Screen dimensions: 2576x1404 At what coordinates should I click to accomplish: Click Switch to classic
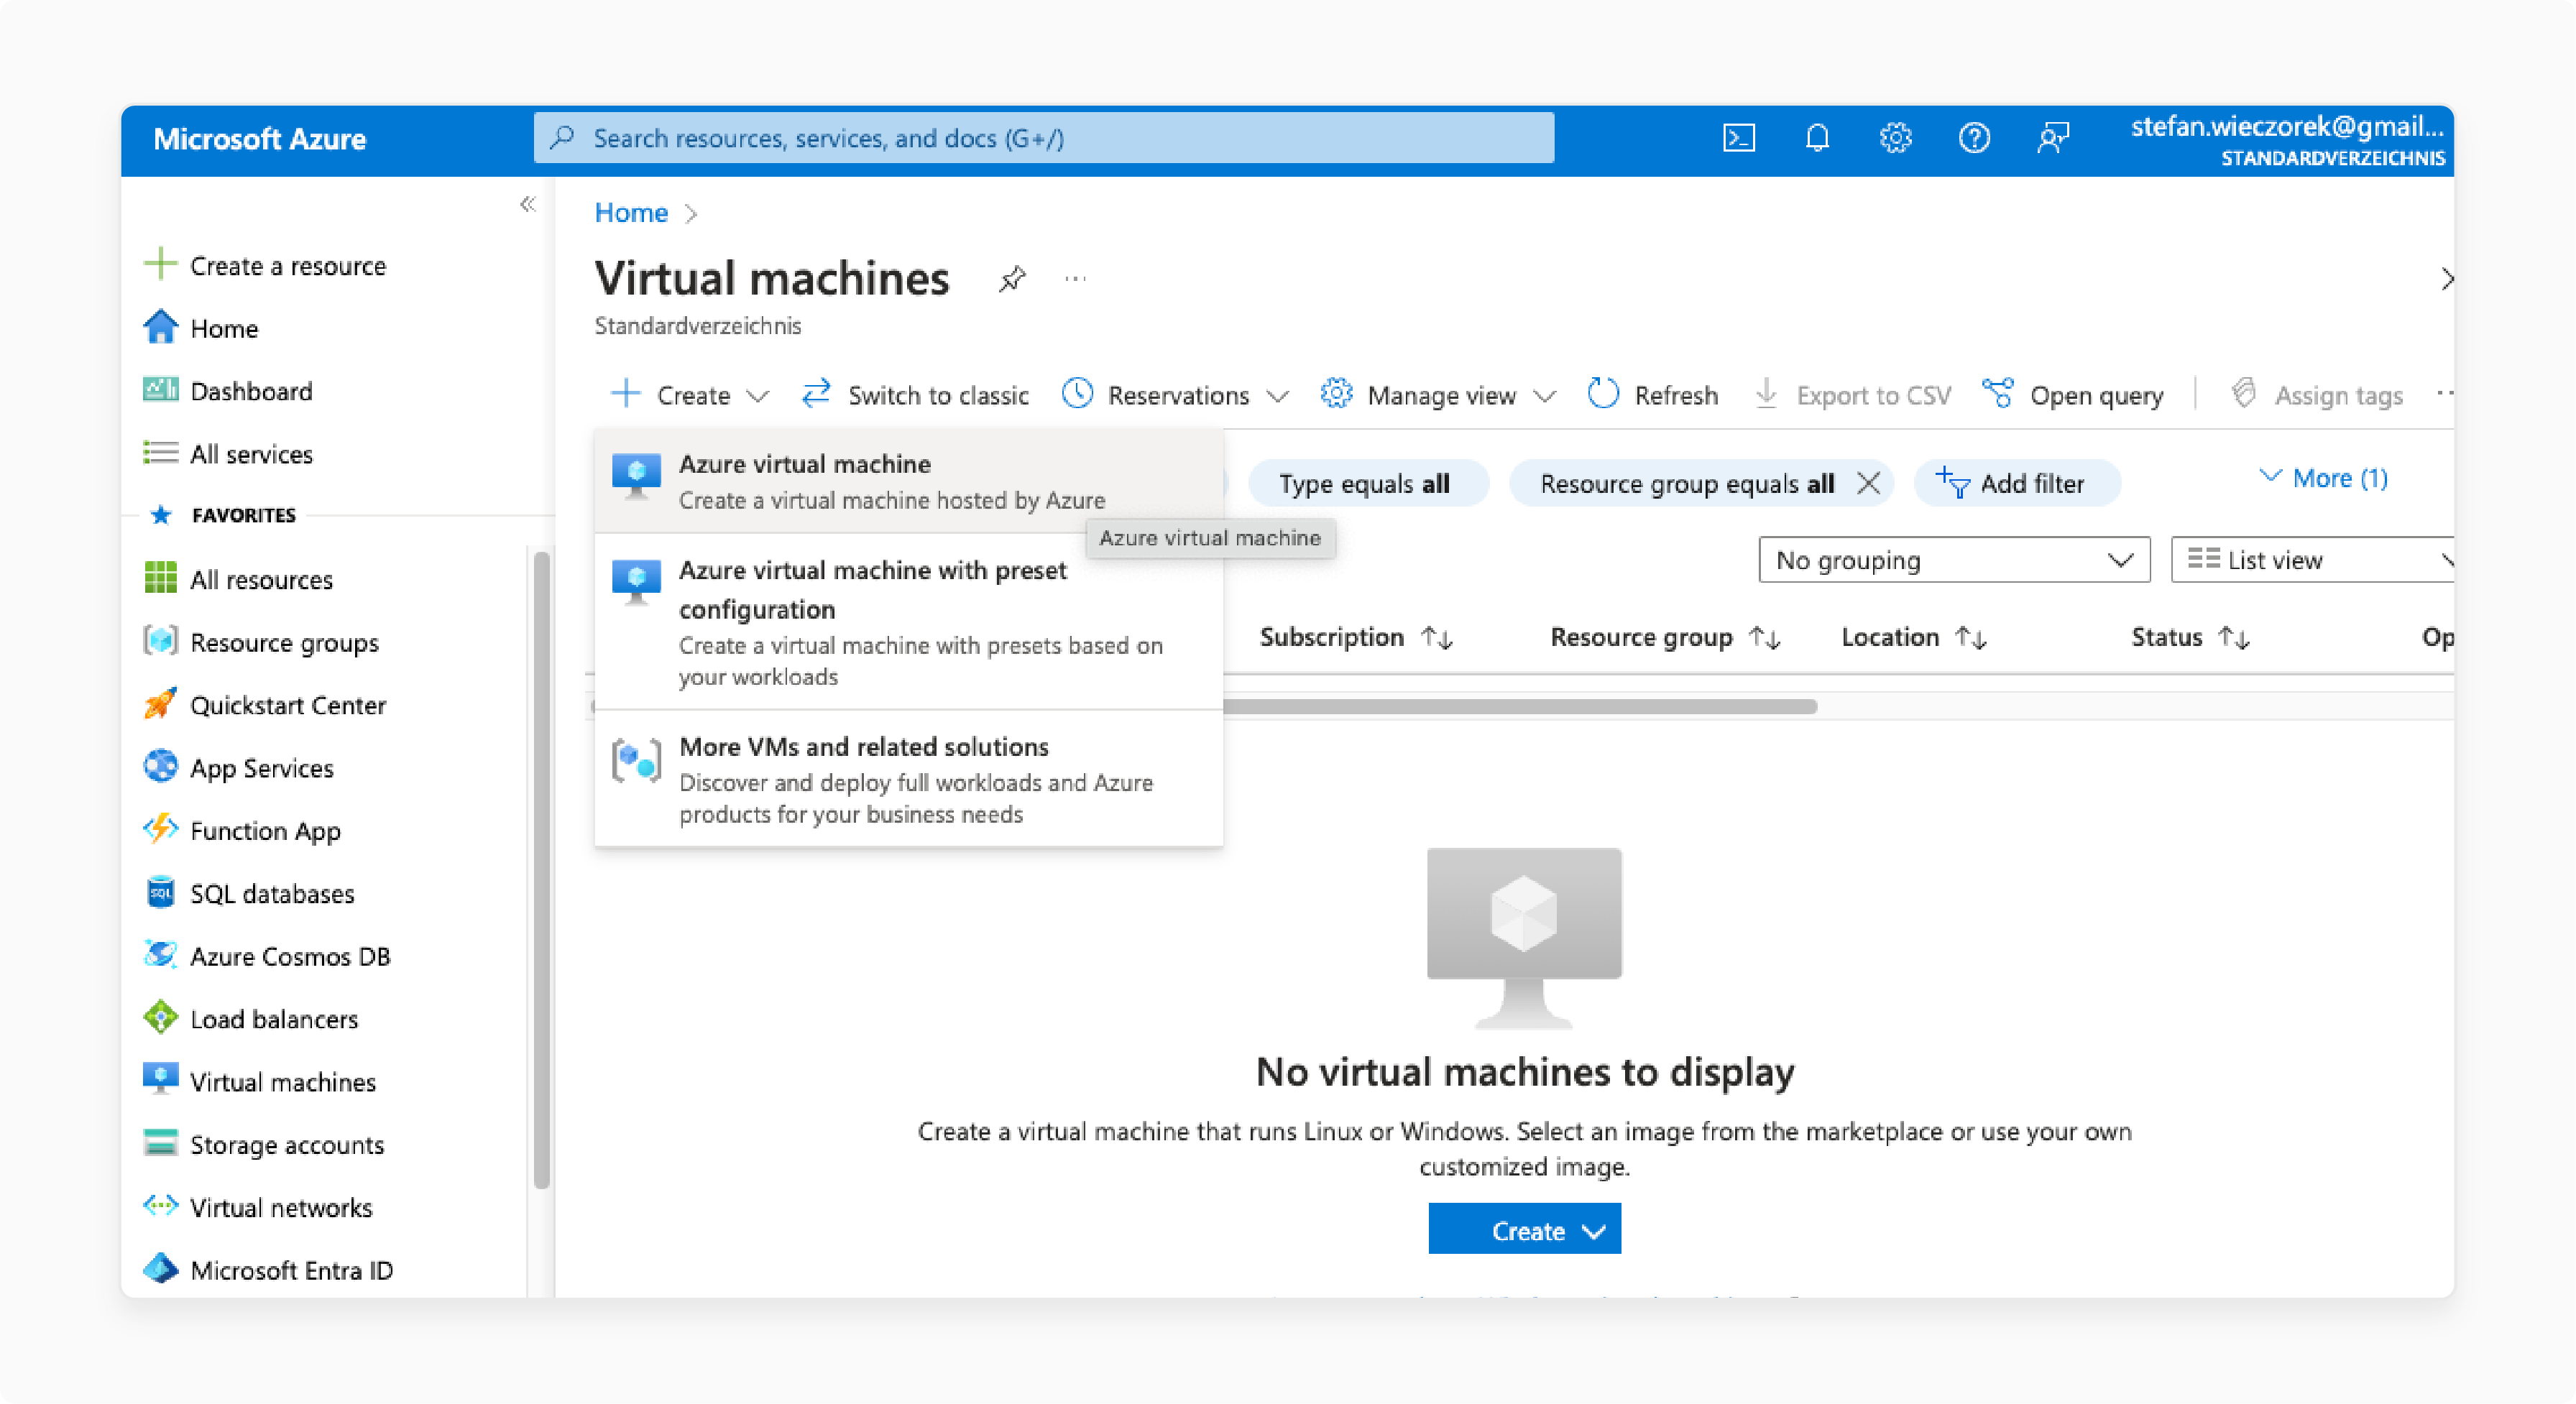coord(915,395)
